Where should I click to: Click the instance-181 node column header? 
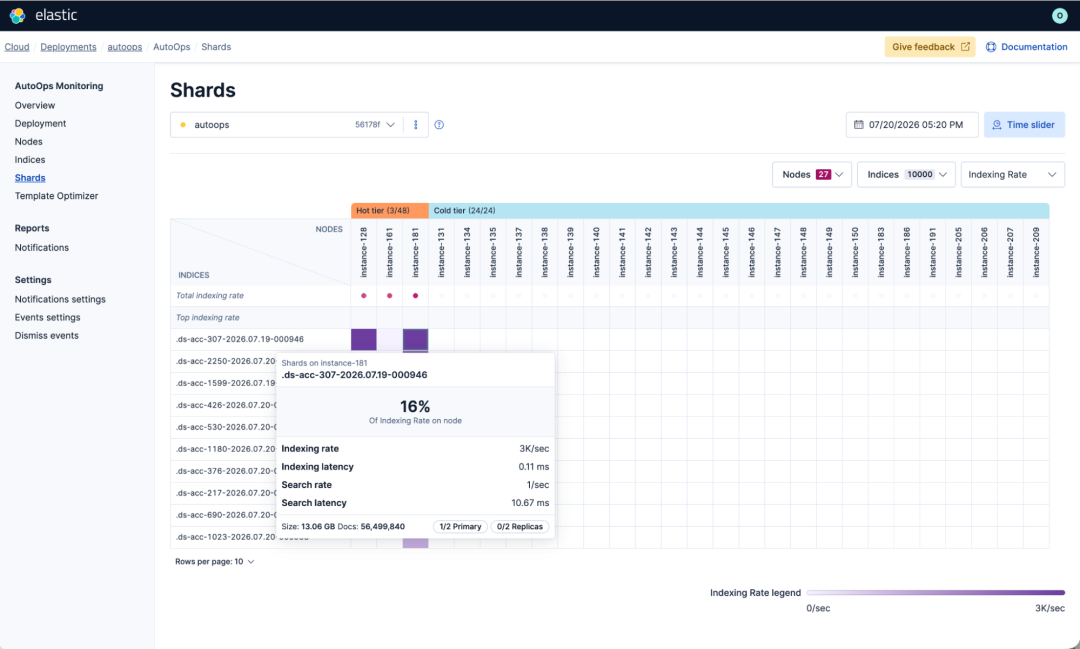[415, 252]
